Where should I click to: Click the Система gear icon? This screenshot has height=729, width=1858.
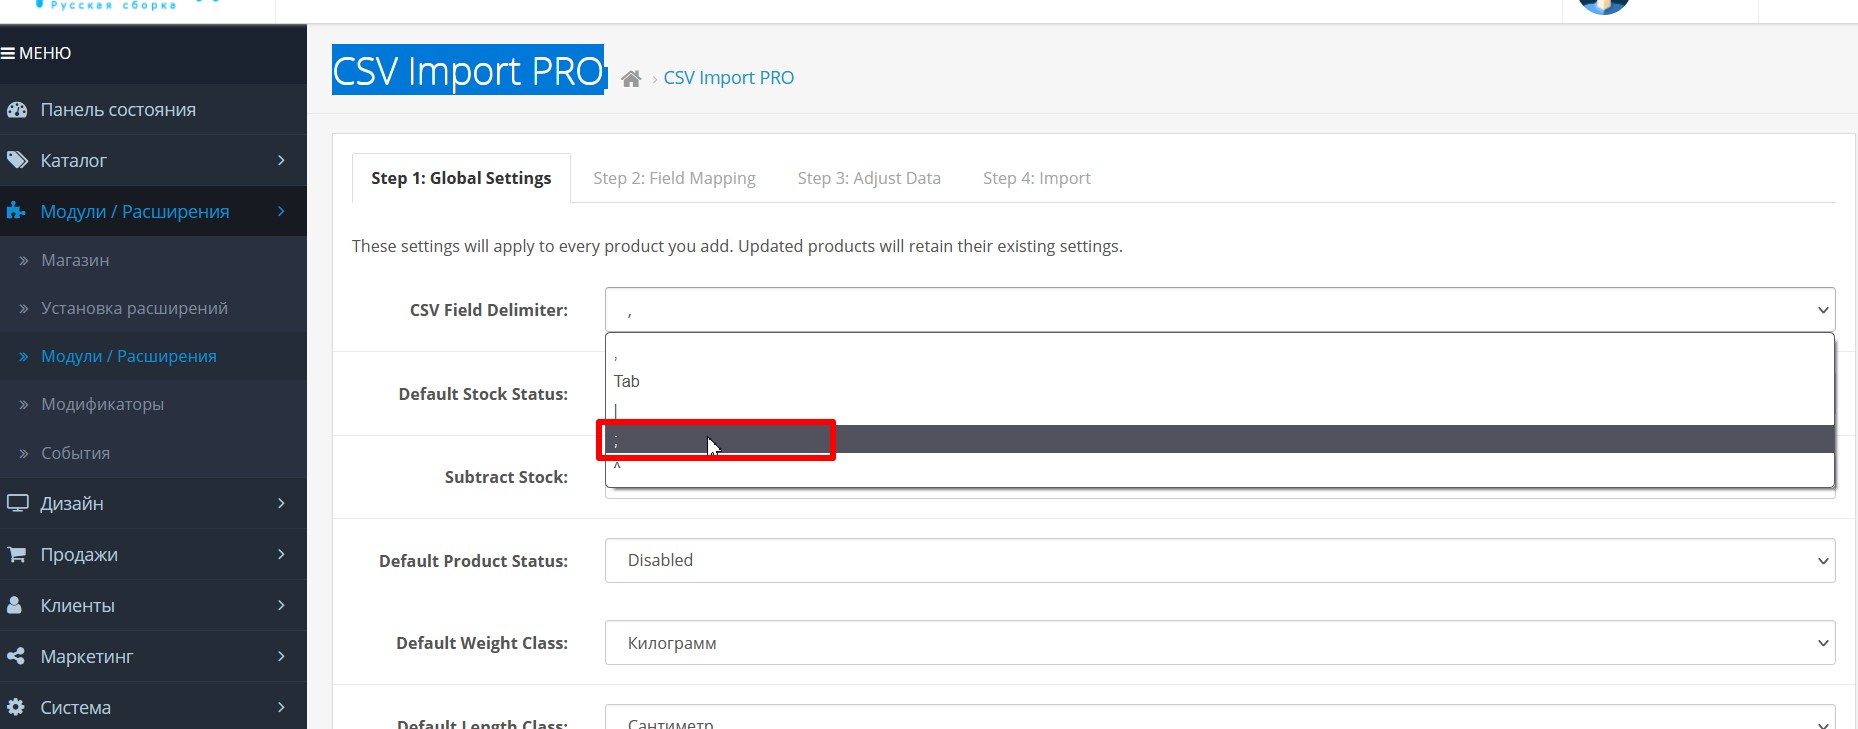(x=16, y=707)
